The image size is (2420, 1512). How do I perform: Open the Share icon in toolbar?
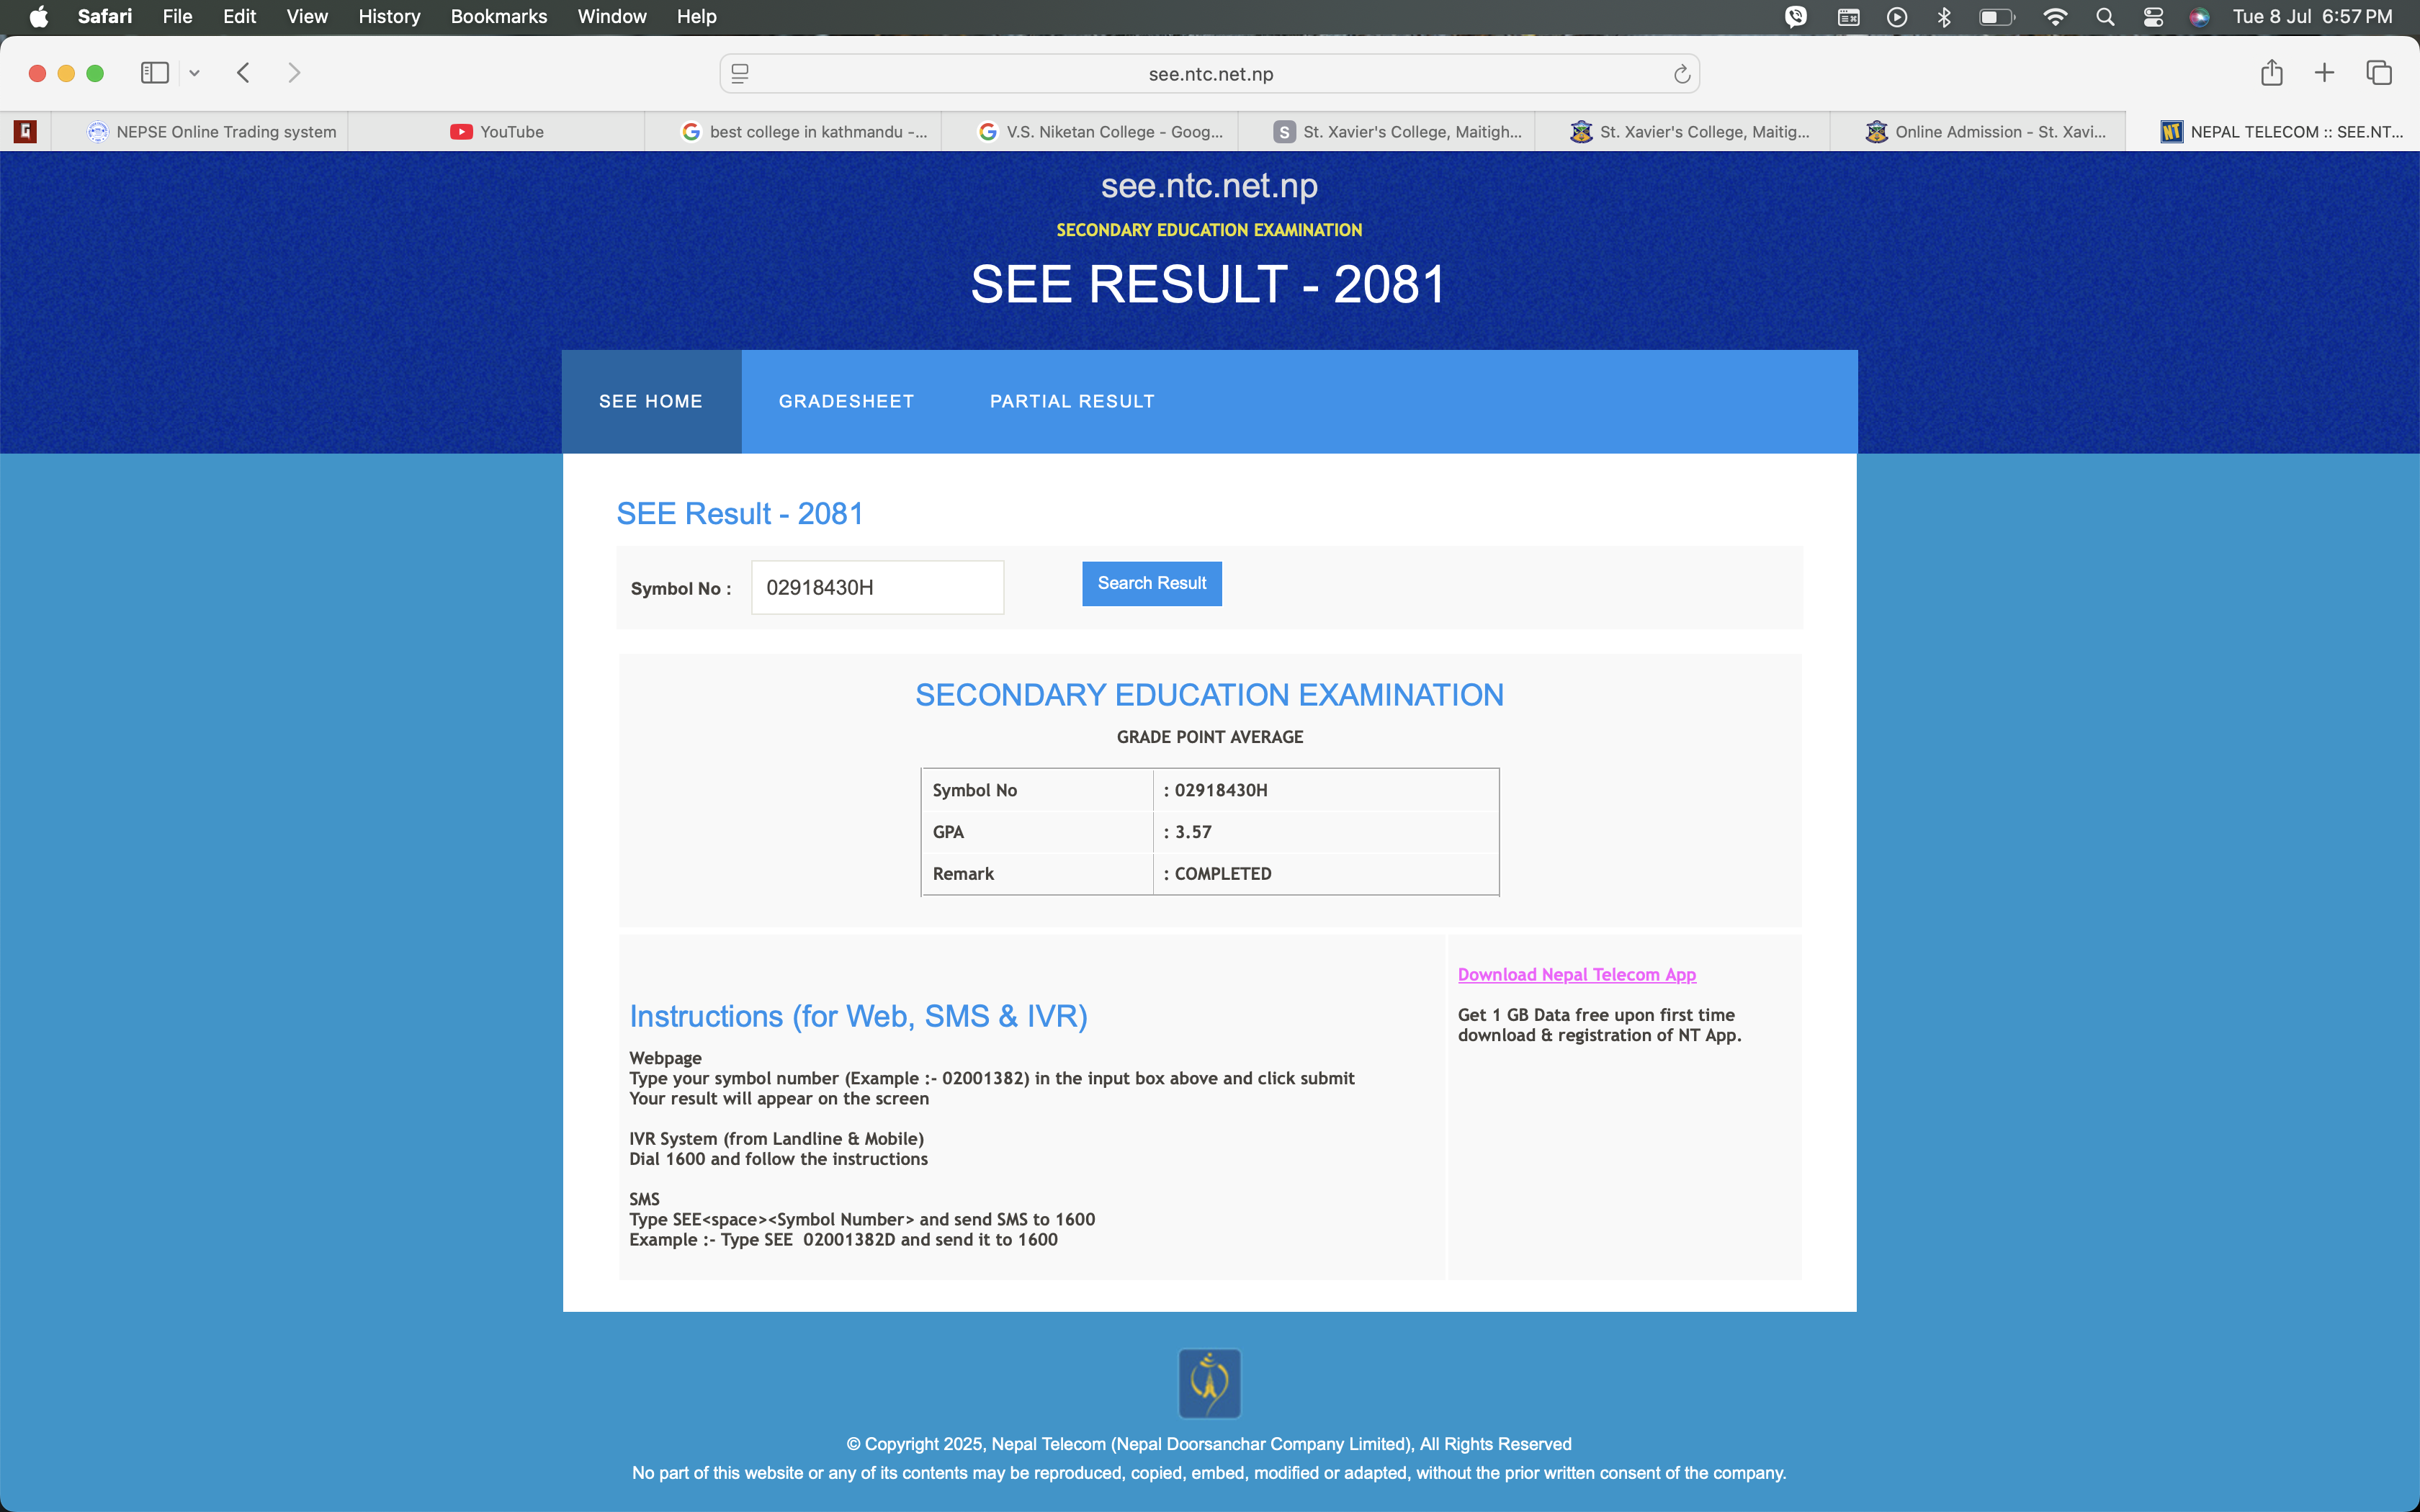tap(2271, 73)
